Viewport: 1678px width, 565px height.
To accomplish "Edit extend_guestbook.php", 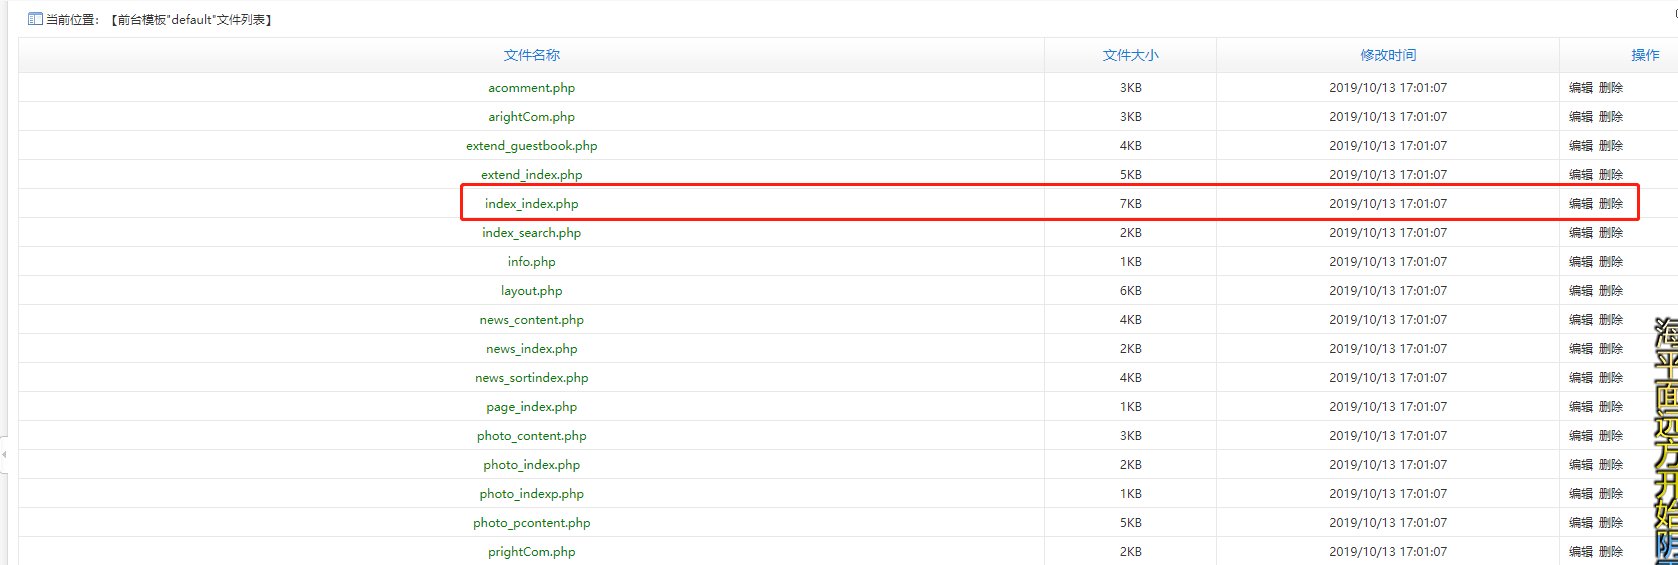I will pyautogui.click(x=1580, y=146).
